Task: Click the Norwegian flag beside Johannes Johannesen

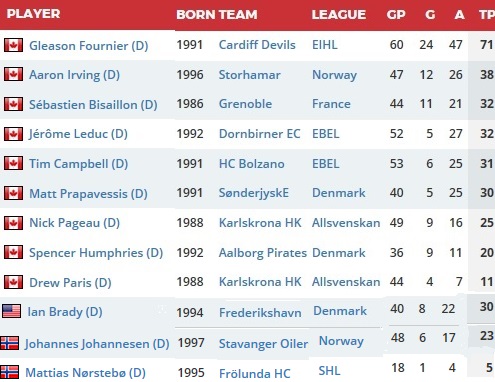Action: (x=9, y=343)
